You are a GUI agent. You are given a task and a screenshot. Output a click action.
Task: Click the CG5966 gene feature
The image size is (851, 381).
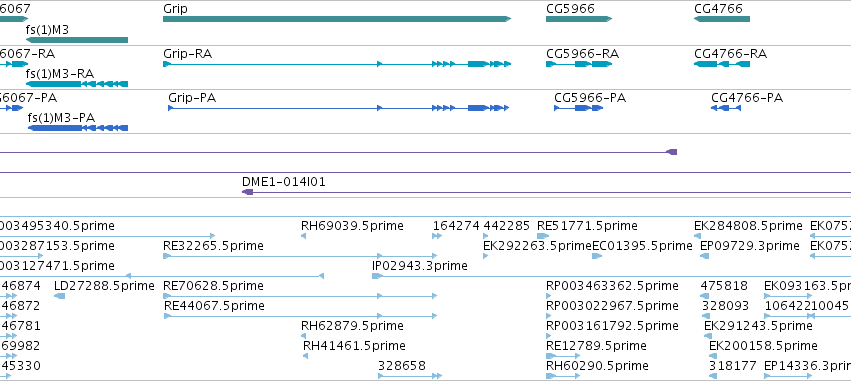pyautogui.click(x=579, y=19)
